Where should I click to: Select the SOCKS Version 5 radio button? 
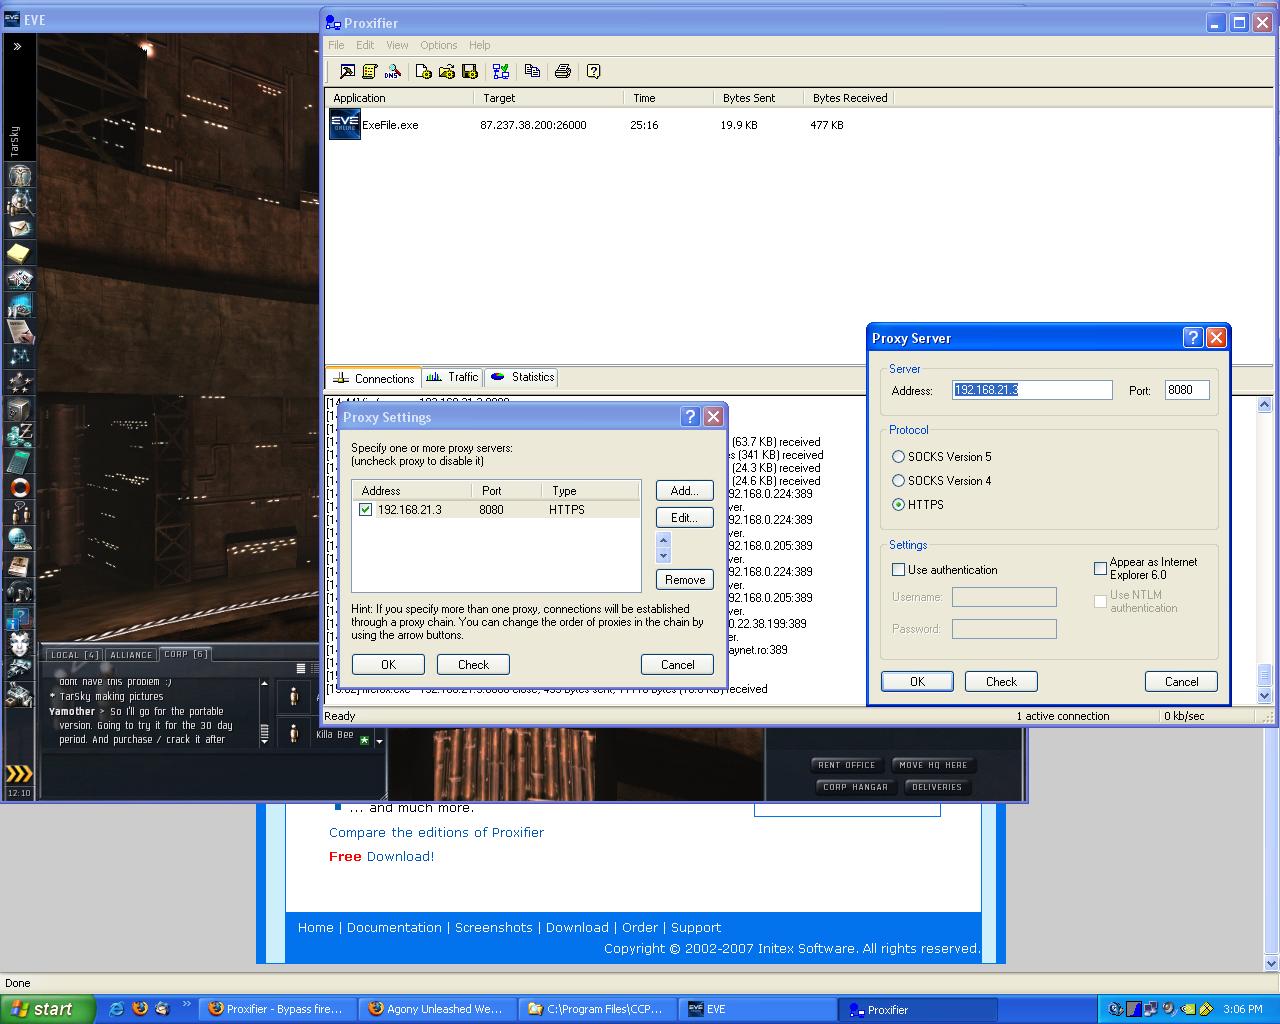(898, 457)
